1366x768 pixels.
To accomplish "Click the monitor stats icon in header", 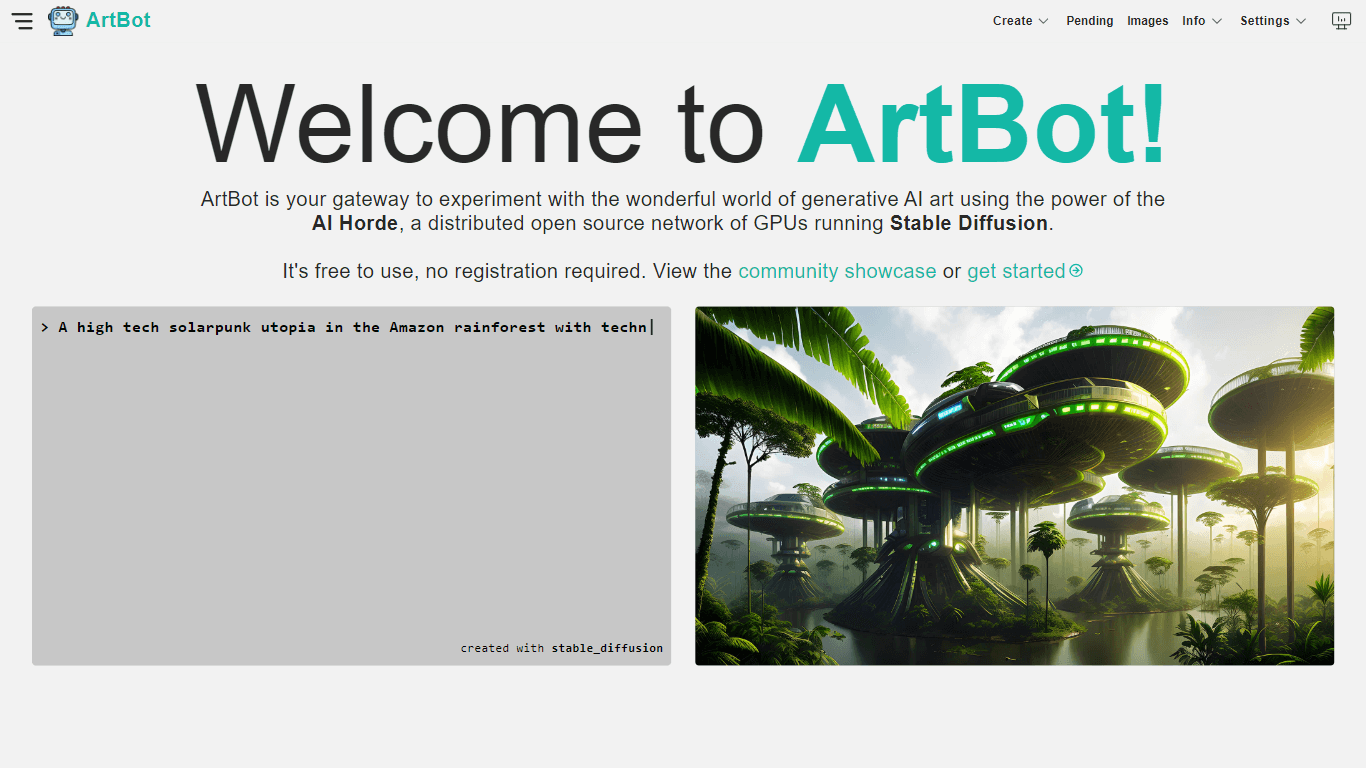I will pyautogui.click(x=1341, y=21).
